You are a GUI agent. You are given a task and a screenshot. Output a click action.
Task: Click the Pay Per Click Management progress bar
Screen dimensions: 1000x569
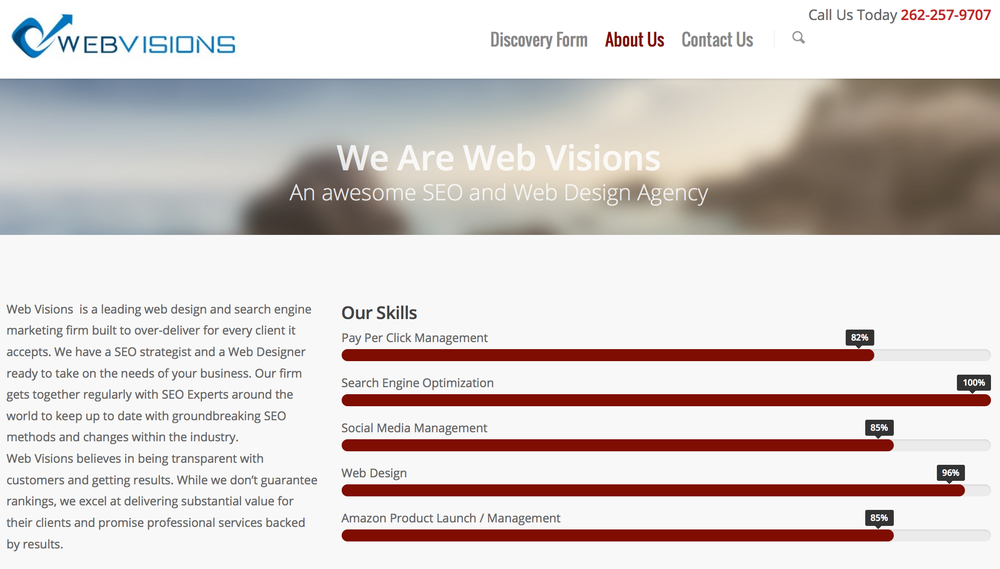tap(666, 355)
